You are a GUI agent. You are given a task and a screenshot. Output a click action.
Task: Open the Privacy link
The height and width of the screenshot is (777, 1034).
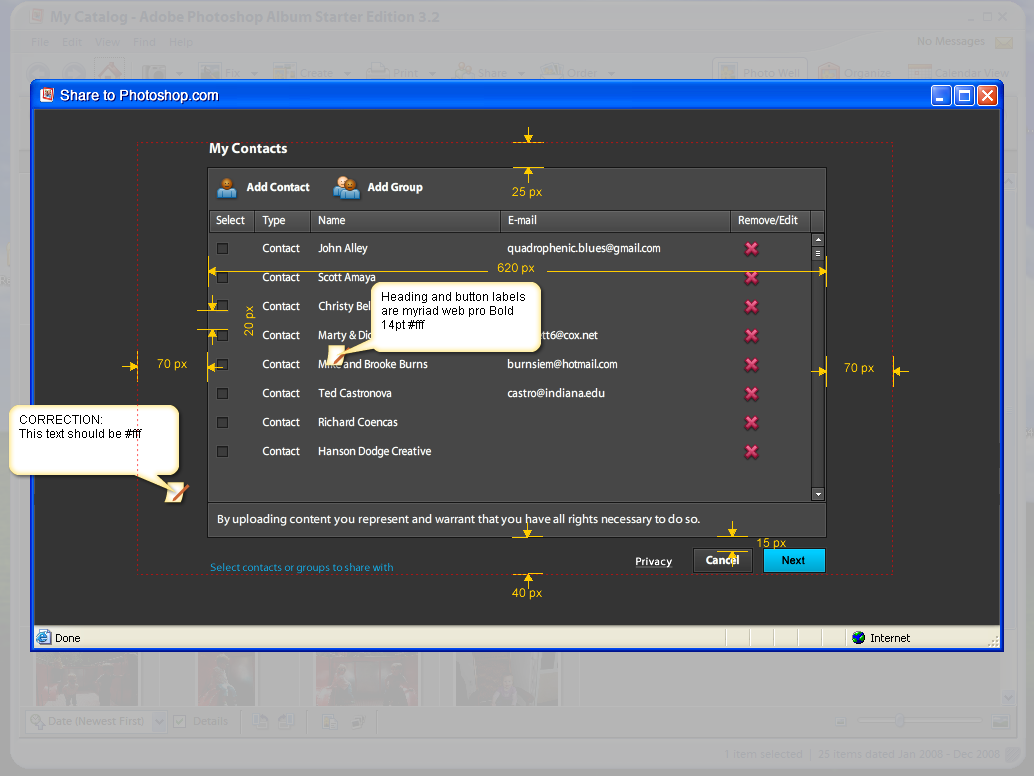(654, 561)
